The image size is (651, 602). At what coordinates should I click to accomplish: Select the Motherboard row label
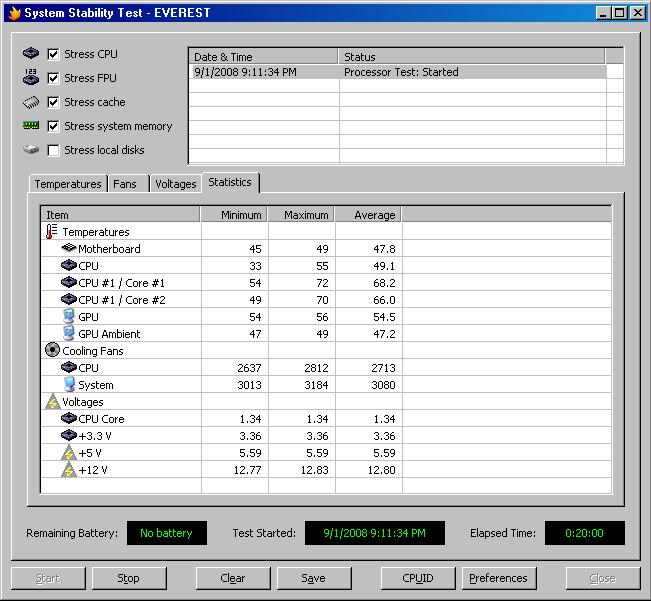click(x=109, y=249)
